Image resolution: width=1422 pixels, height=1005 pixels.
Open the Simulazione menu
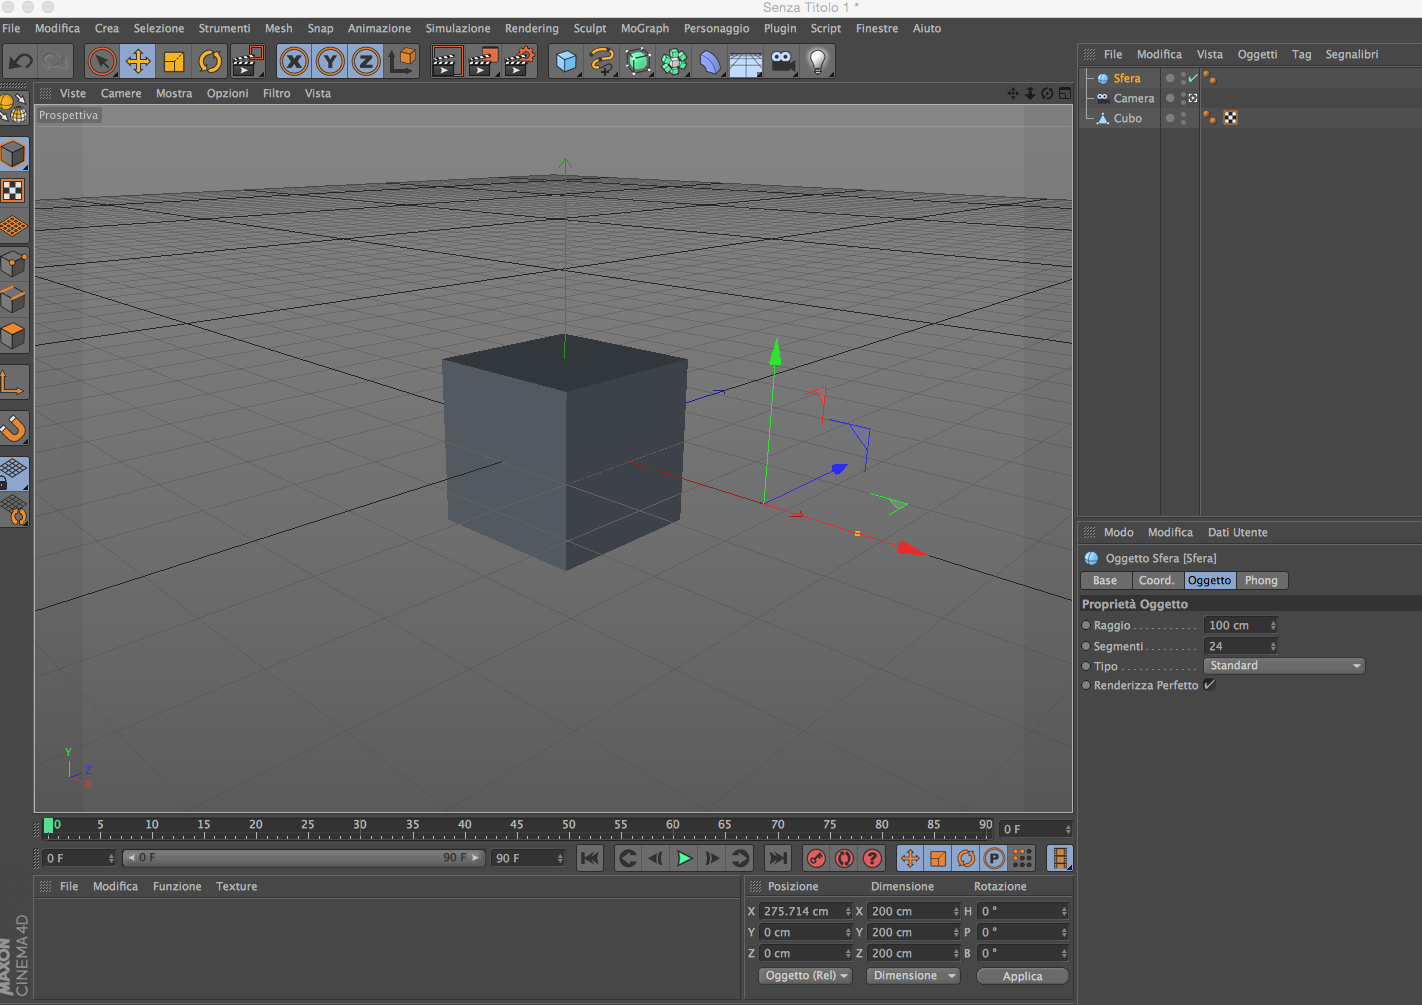pyautogui.click(x=458, y=28)
